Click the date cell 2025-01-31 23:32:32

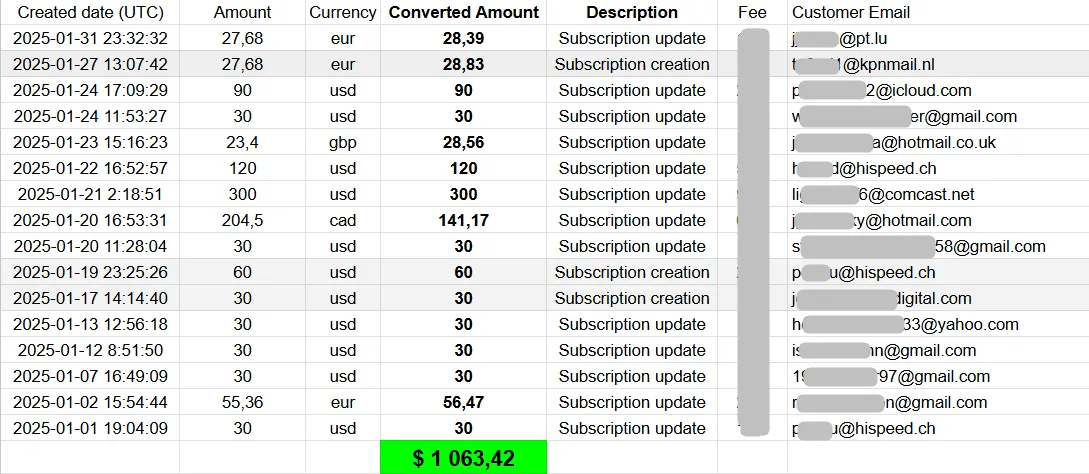(90, 39)
